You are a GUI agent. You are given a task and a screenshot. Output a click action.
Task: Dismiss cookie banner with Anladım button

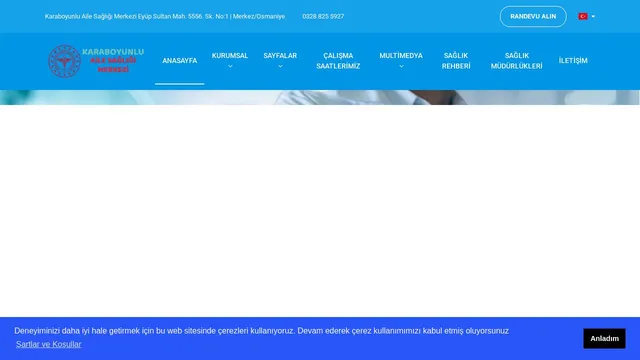604,338
